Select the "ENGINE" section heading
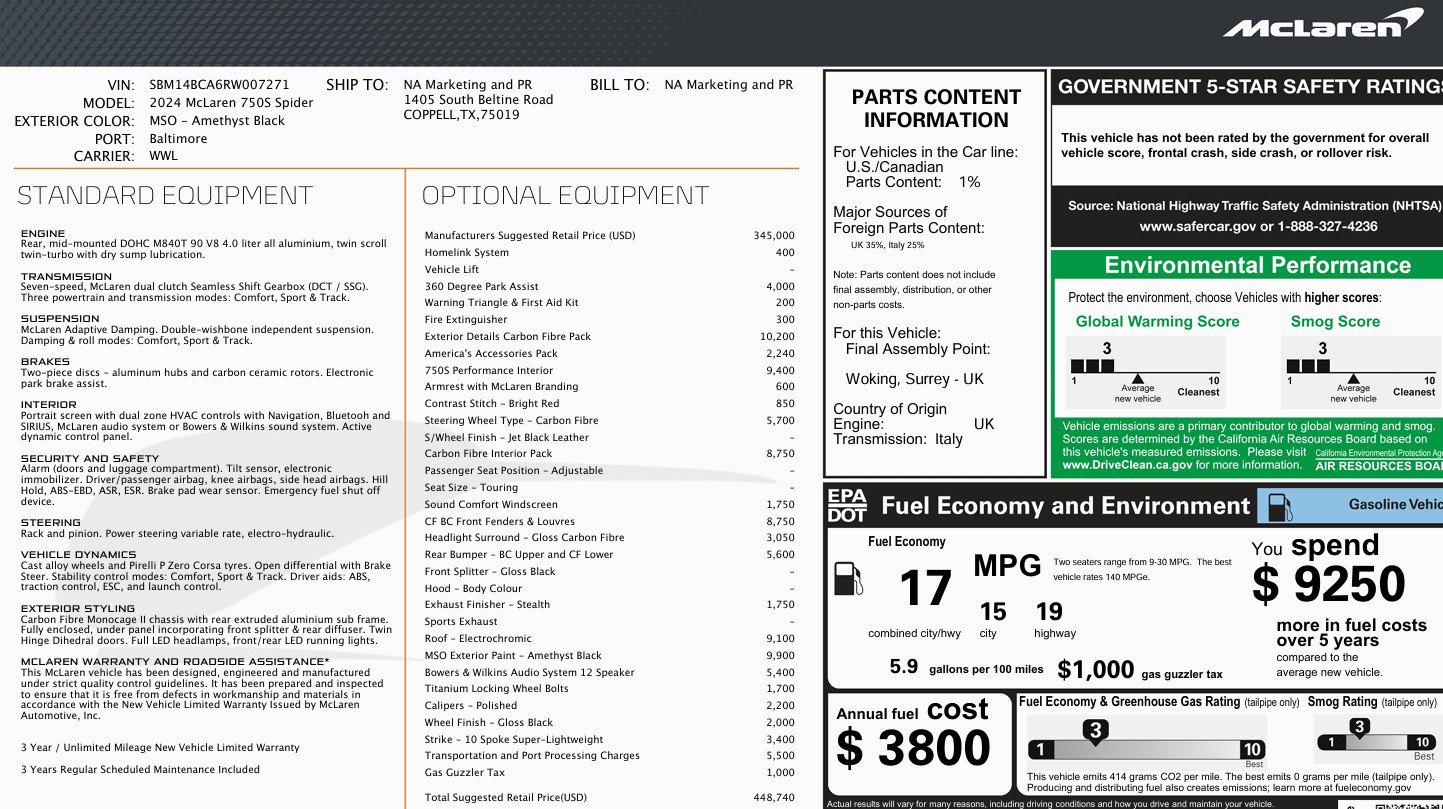The image size is (1443, 809). [x=43, y=234]
